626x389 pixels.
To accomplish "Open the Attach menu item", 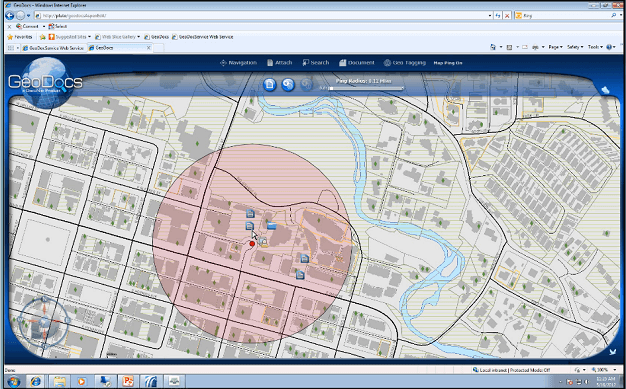I will pos(279,63).
